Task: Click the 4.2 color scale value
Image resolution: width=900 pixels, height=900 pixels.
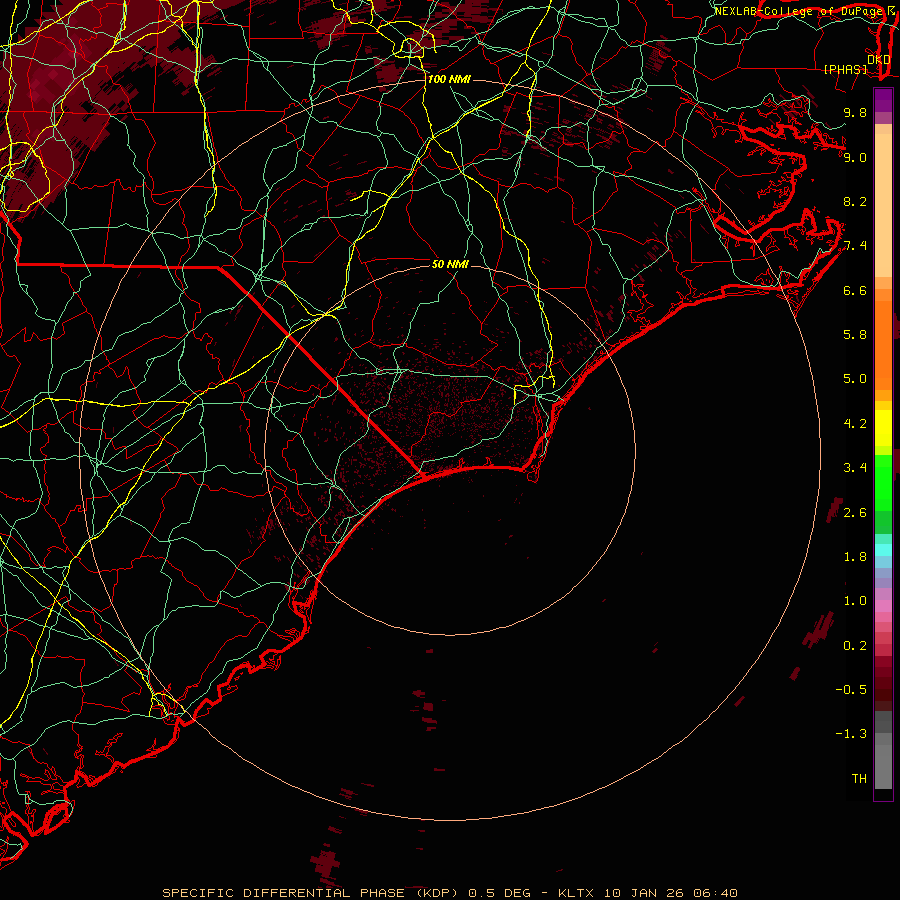Action: (x=855, y=424)
